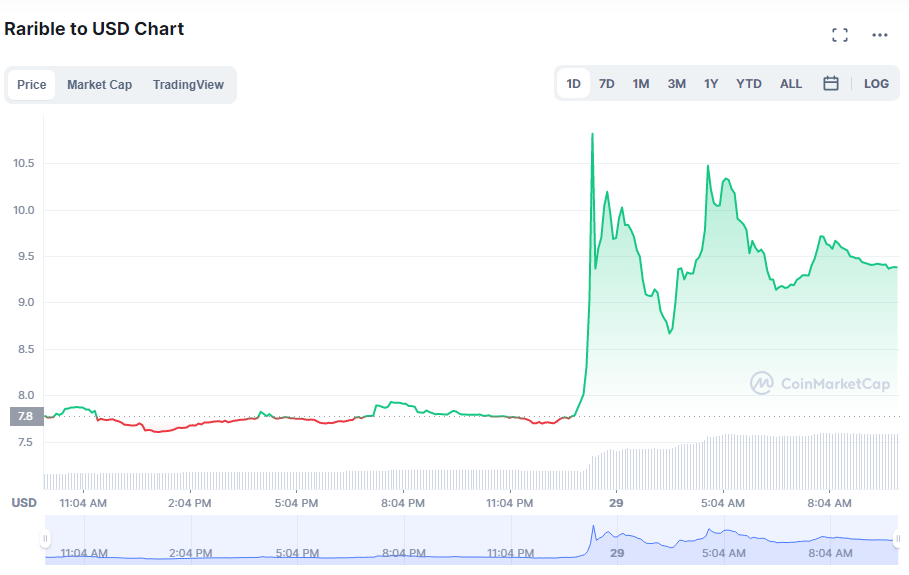Click the 9.5 y-axis price label
The image size is (909, 575).
[26, 256]
